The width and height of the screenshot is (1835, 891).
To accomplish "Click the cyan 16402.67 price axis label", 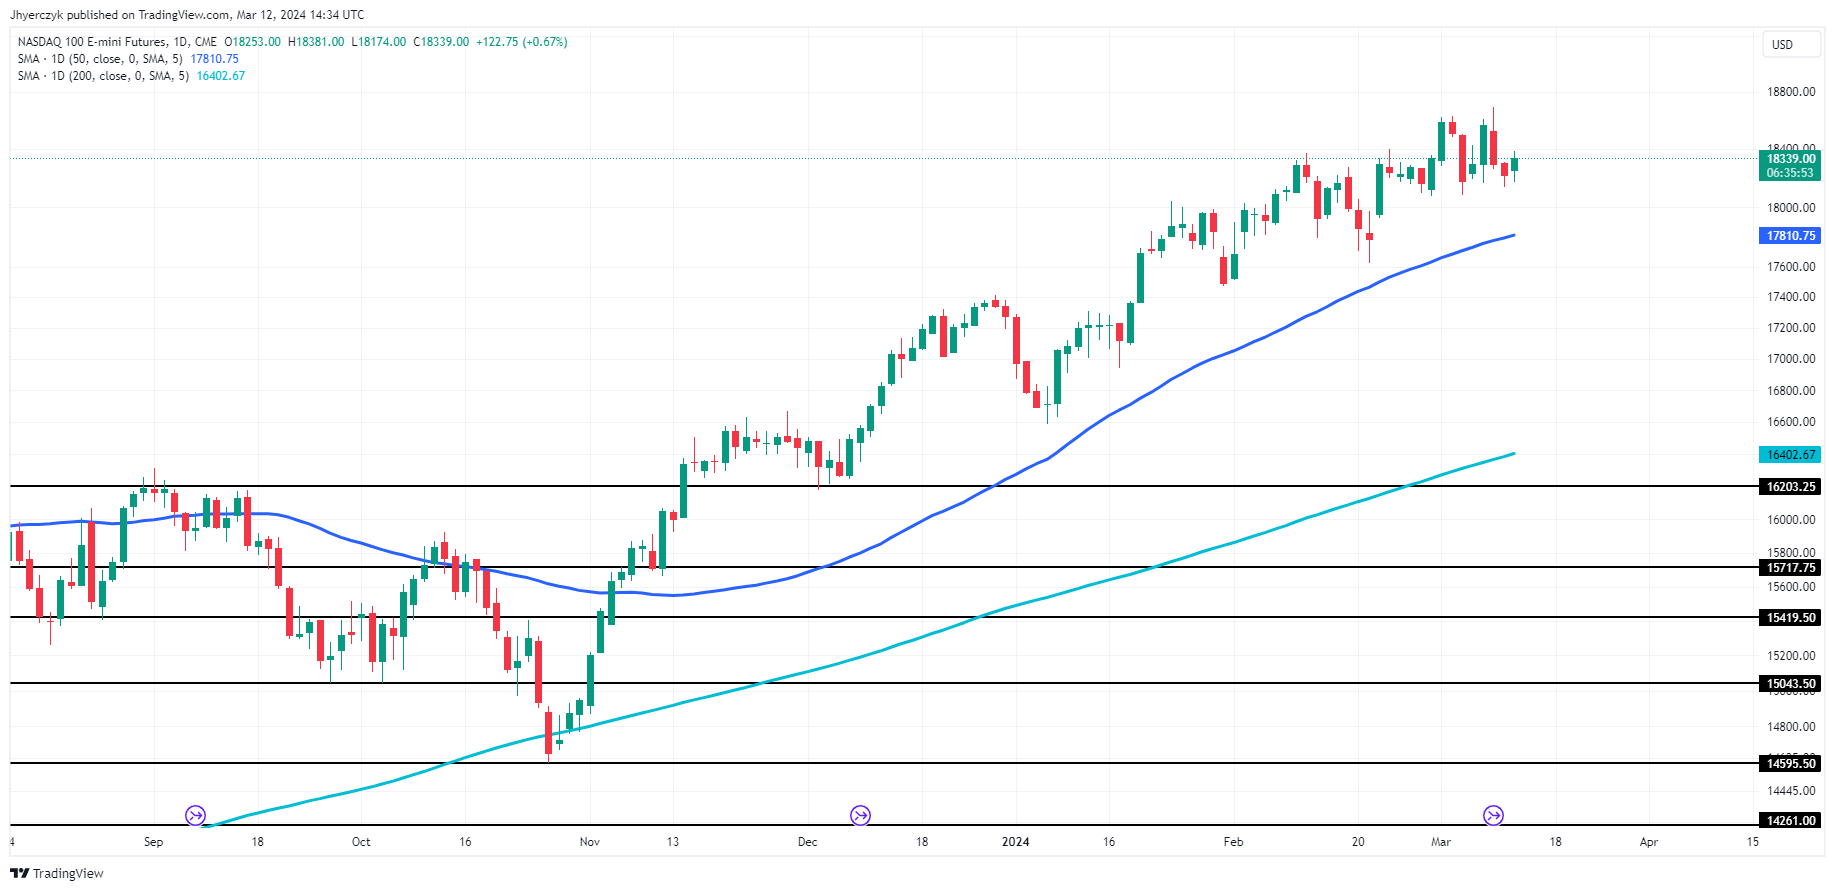I will [1790, 455].
